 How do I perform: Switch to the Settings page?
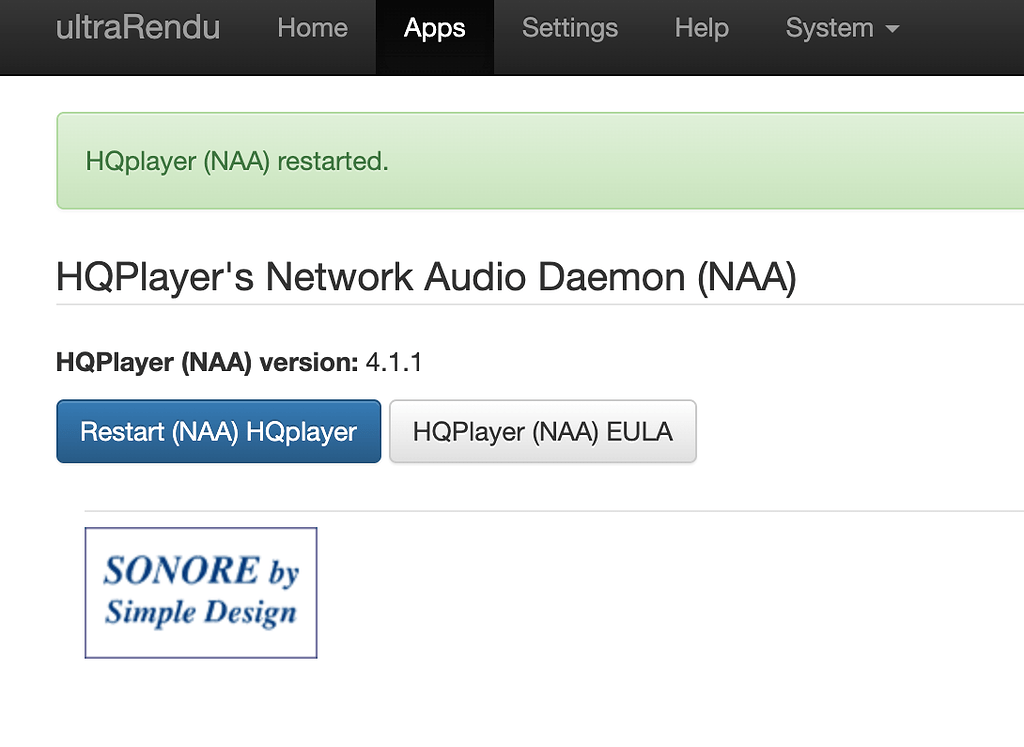570,28
